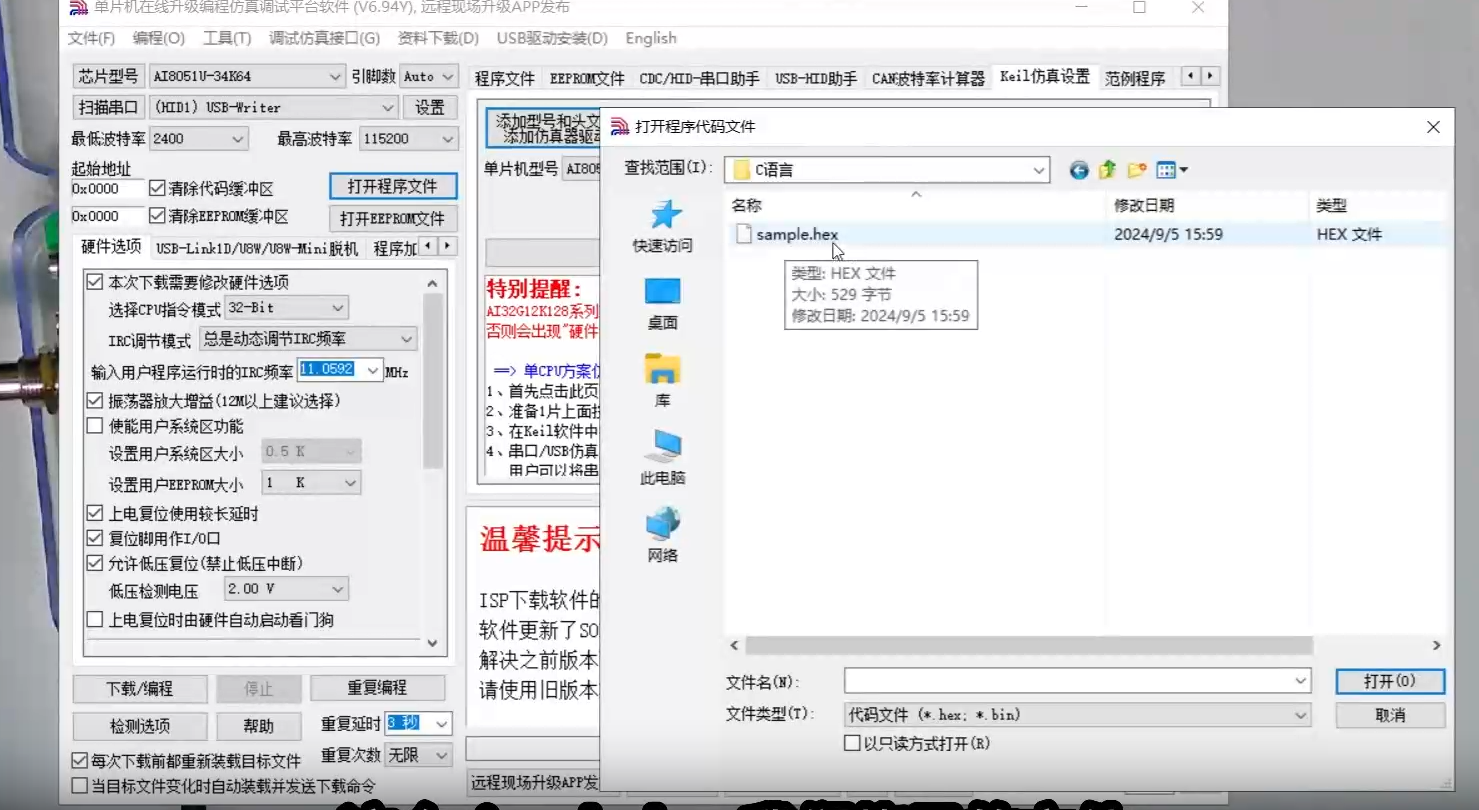Toggle 复位脚用作I/O口 checkbox
The image size is (1479, 810).
(95, 538)
